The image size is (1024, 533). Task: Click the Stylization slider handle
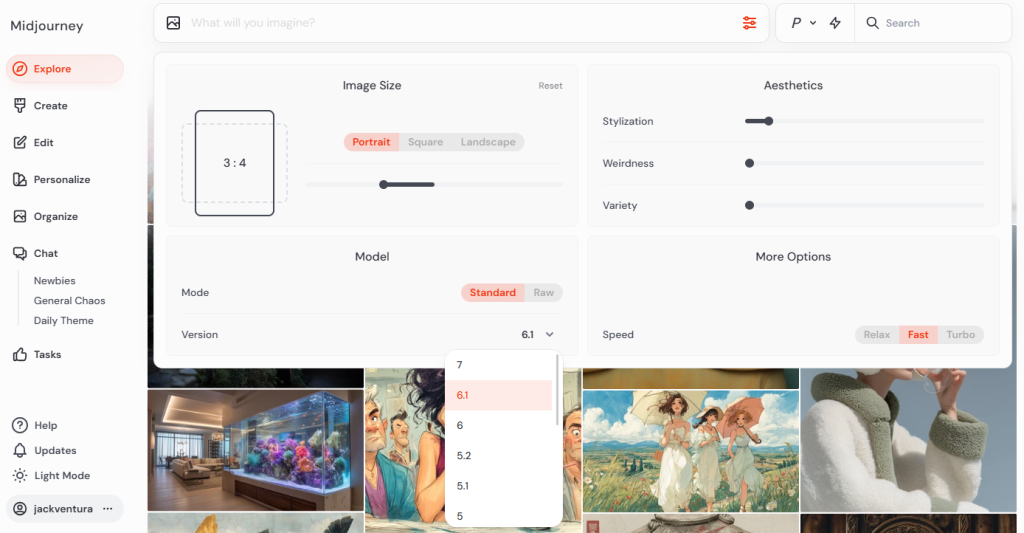tap(768, 121)
